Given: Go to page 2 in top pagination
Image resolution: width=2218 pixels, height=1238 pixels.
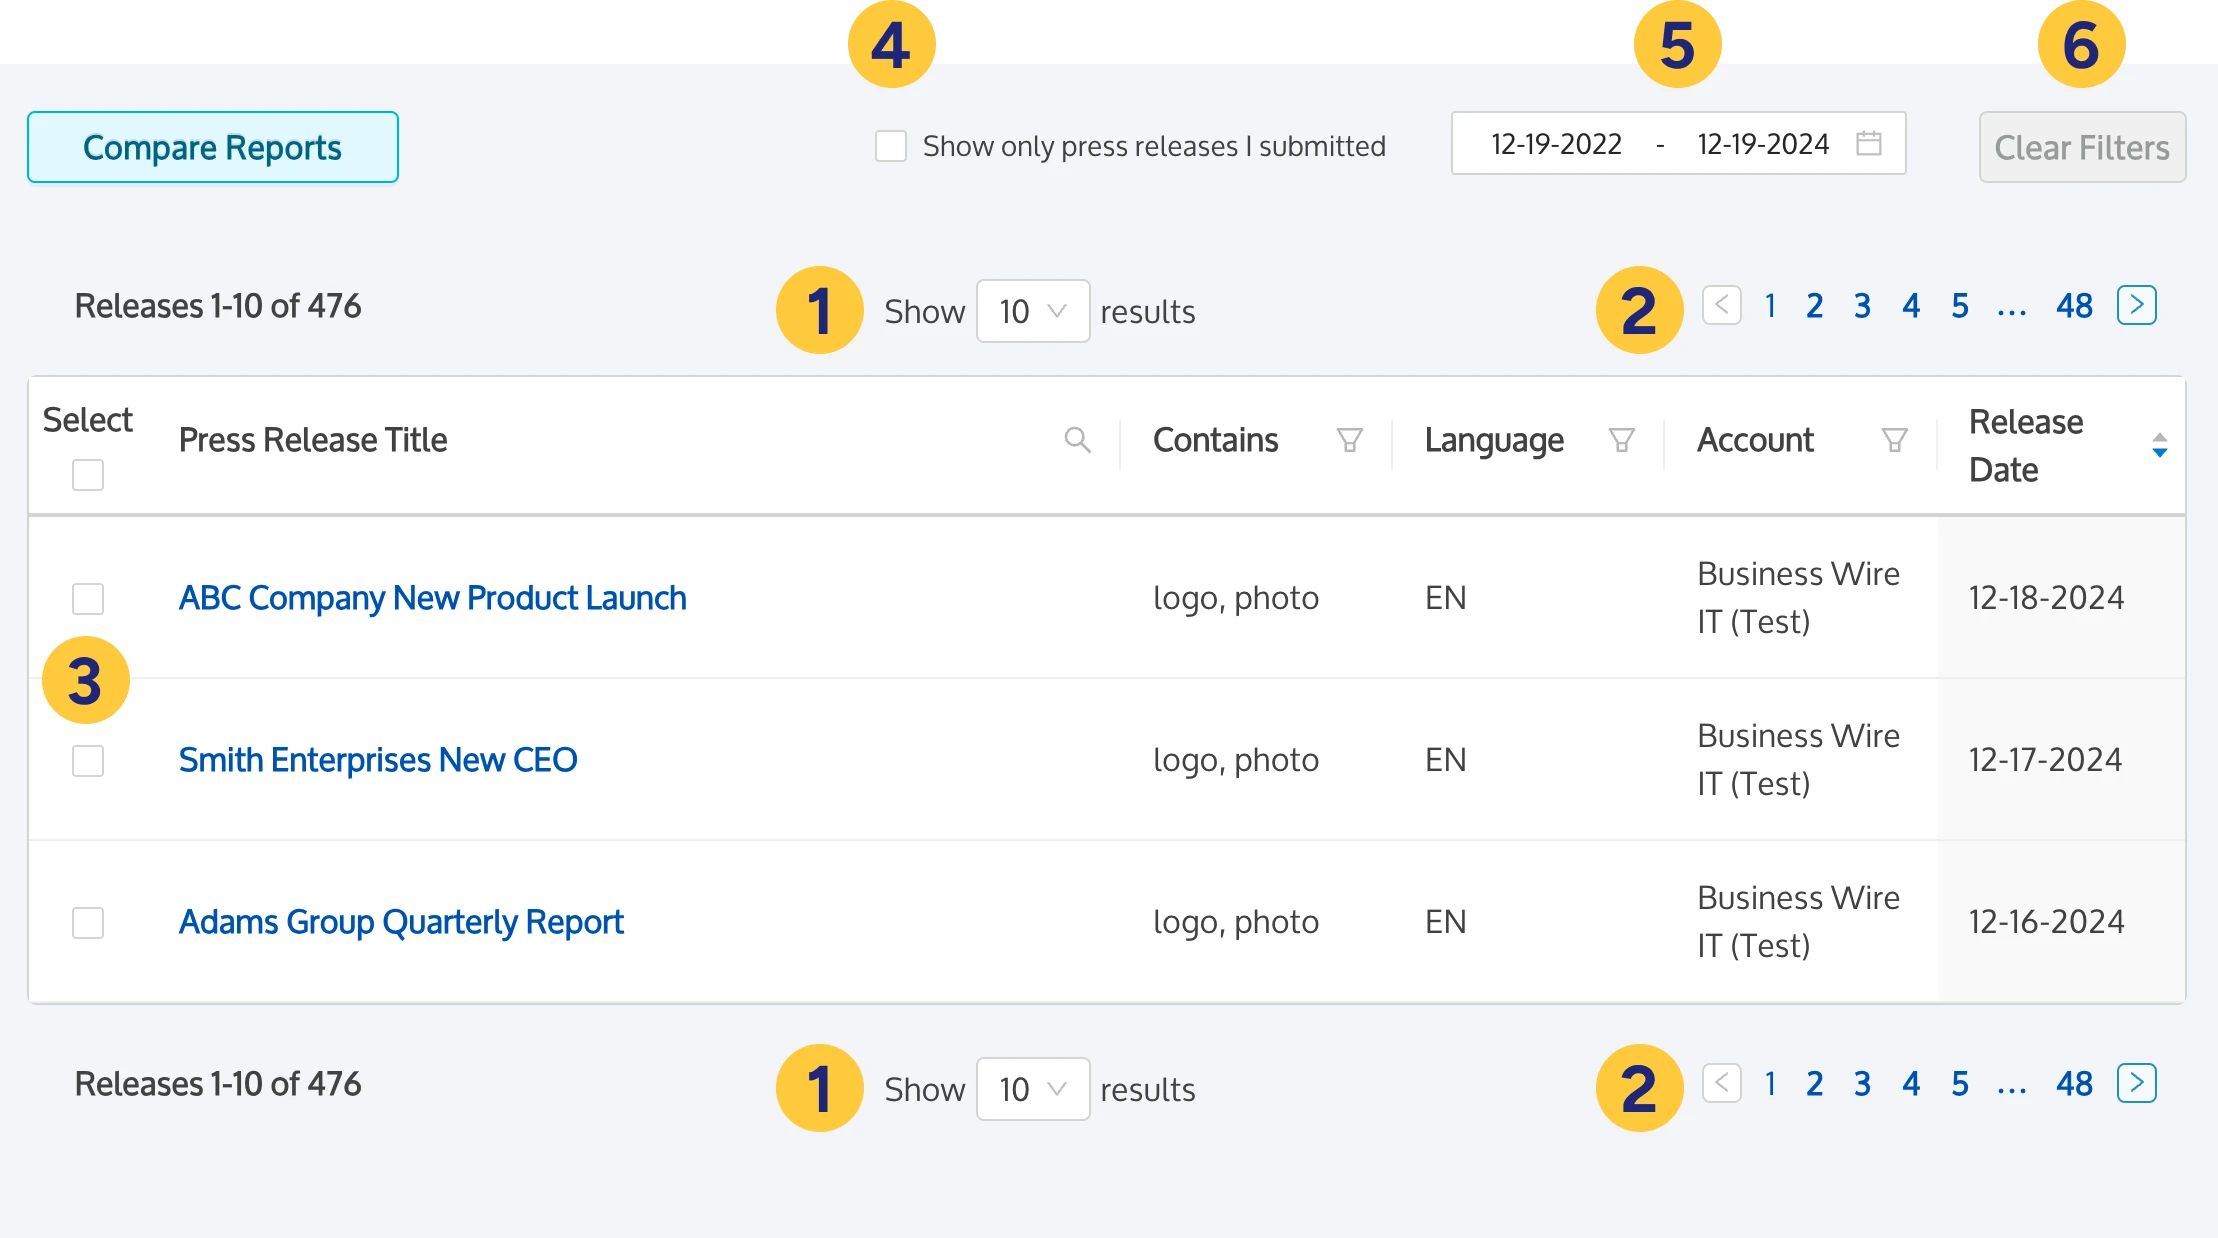Looking at the screenshot, I should coord(1814,305).
